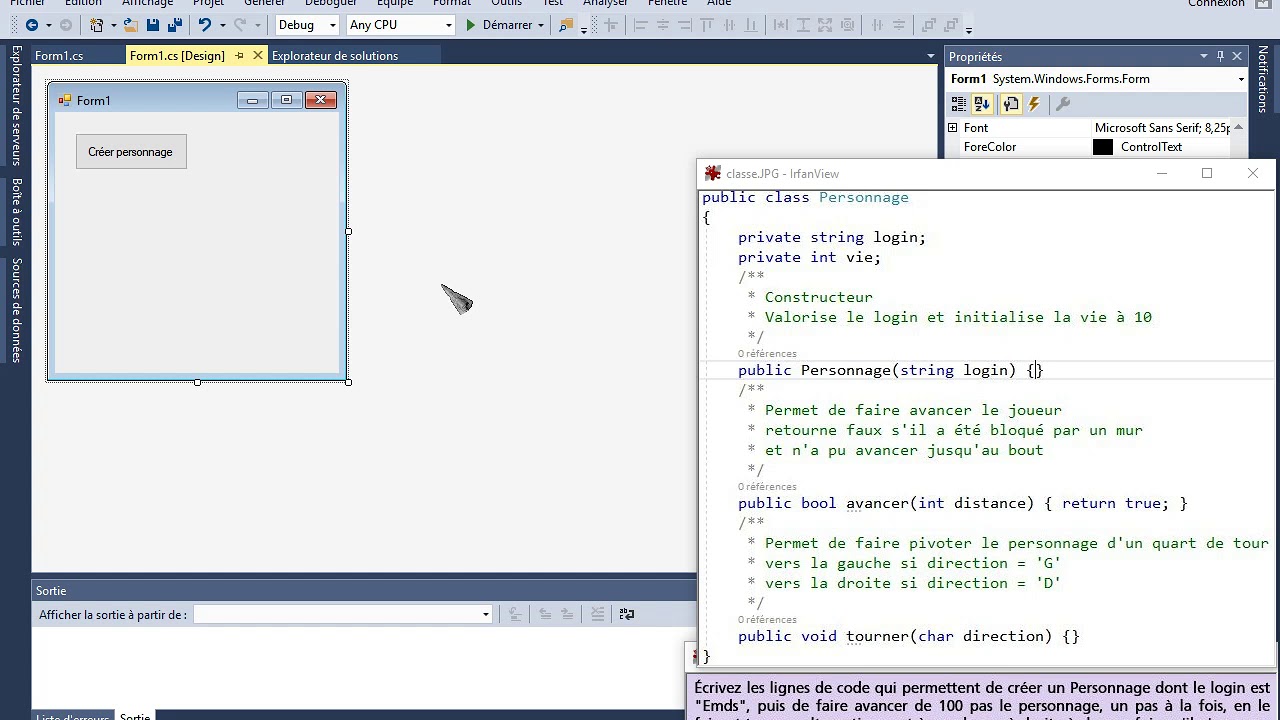The width and height of the screenshot is (1280, 720).
Task: Open Sources de données side tab
Action: (x=17, y=310)
